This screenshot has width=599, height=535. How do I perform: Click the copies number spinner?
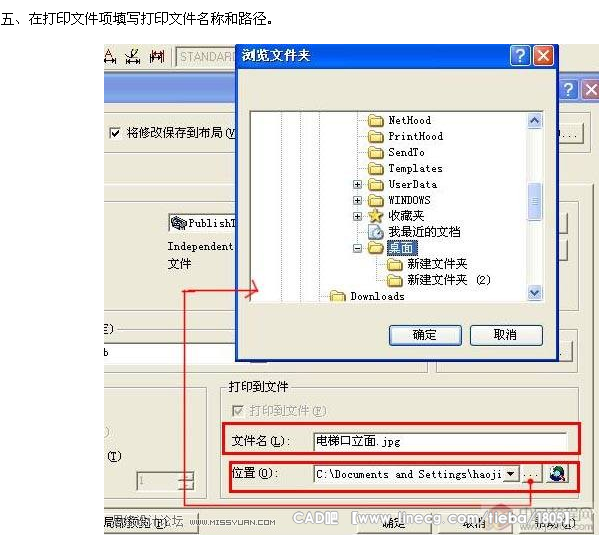tap(186, 481)
